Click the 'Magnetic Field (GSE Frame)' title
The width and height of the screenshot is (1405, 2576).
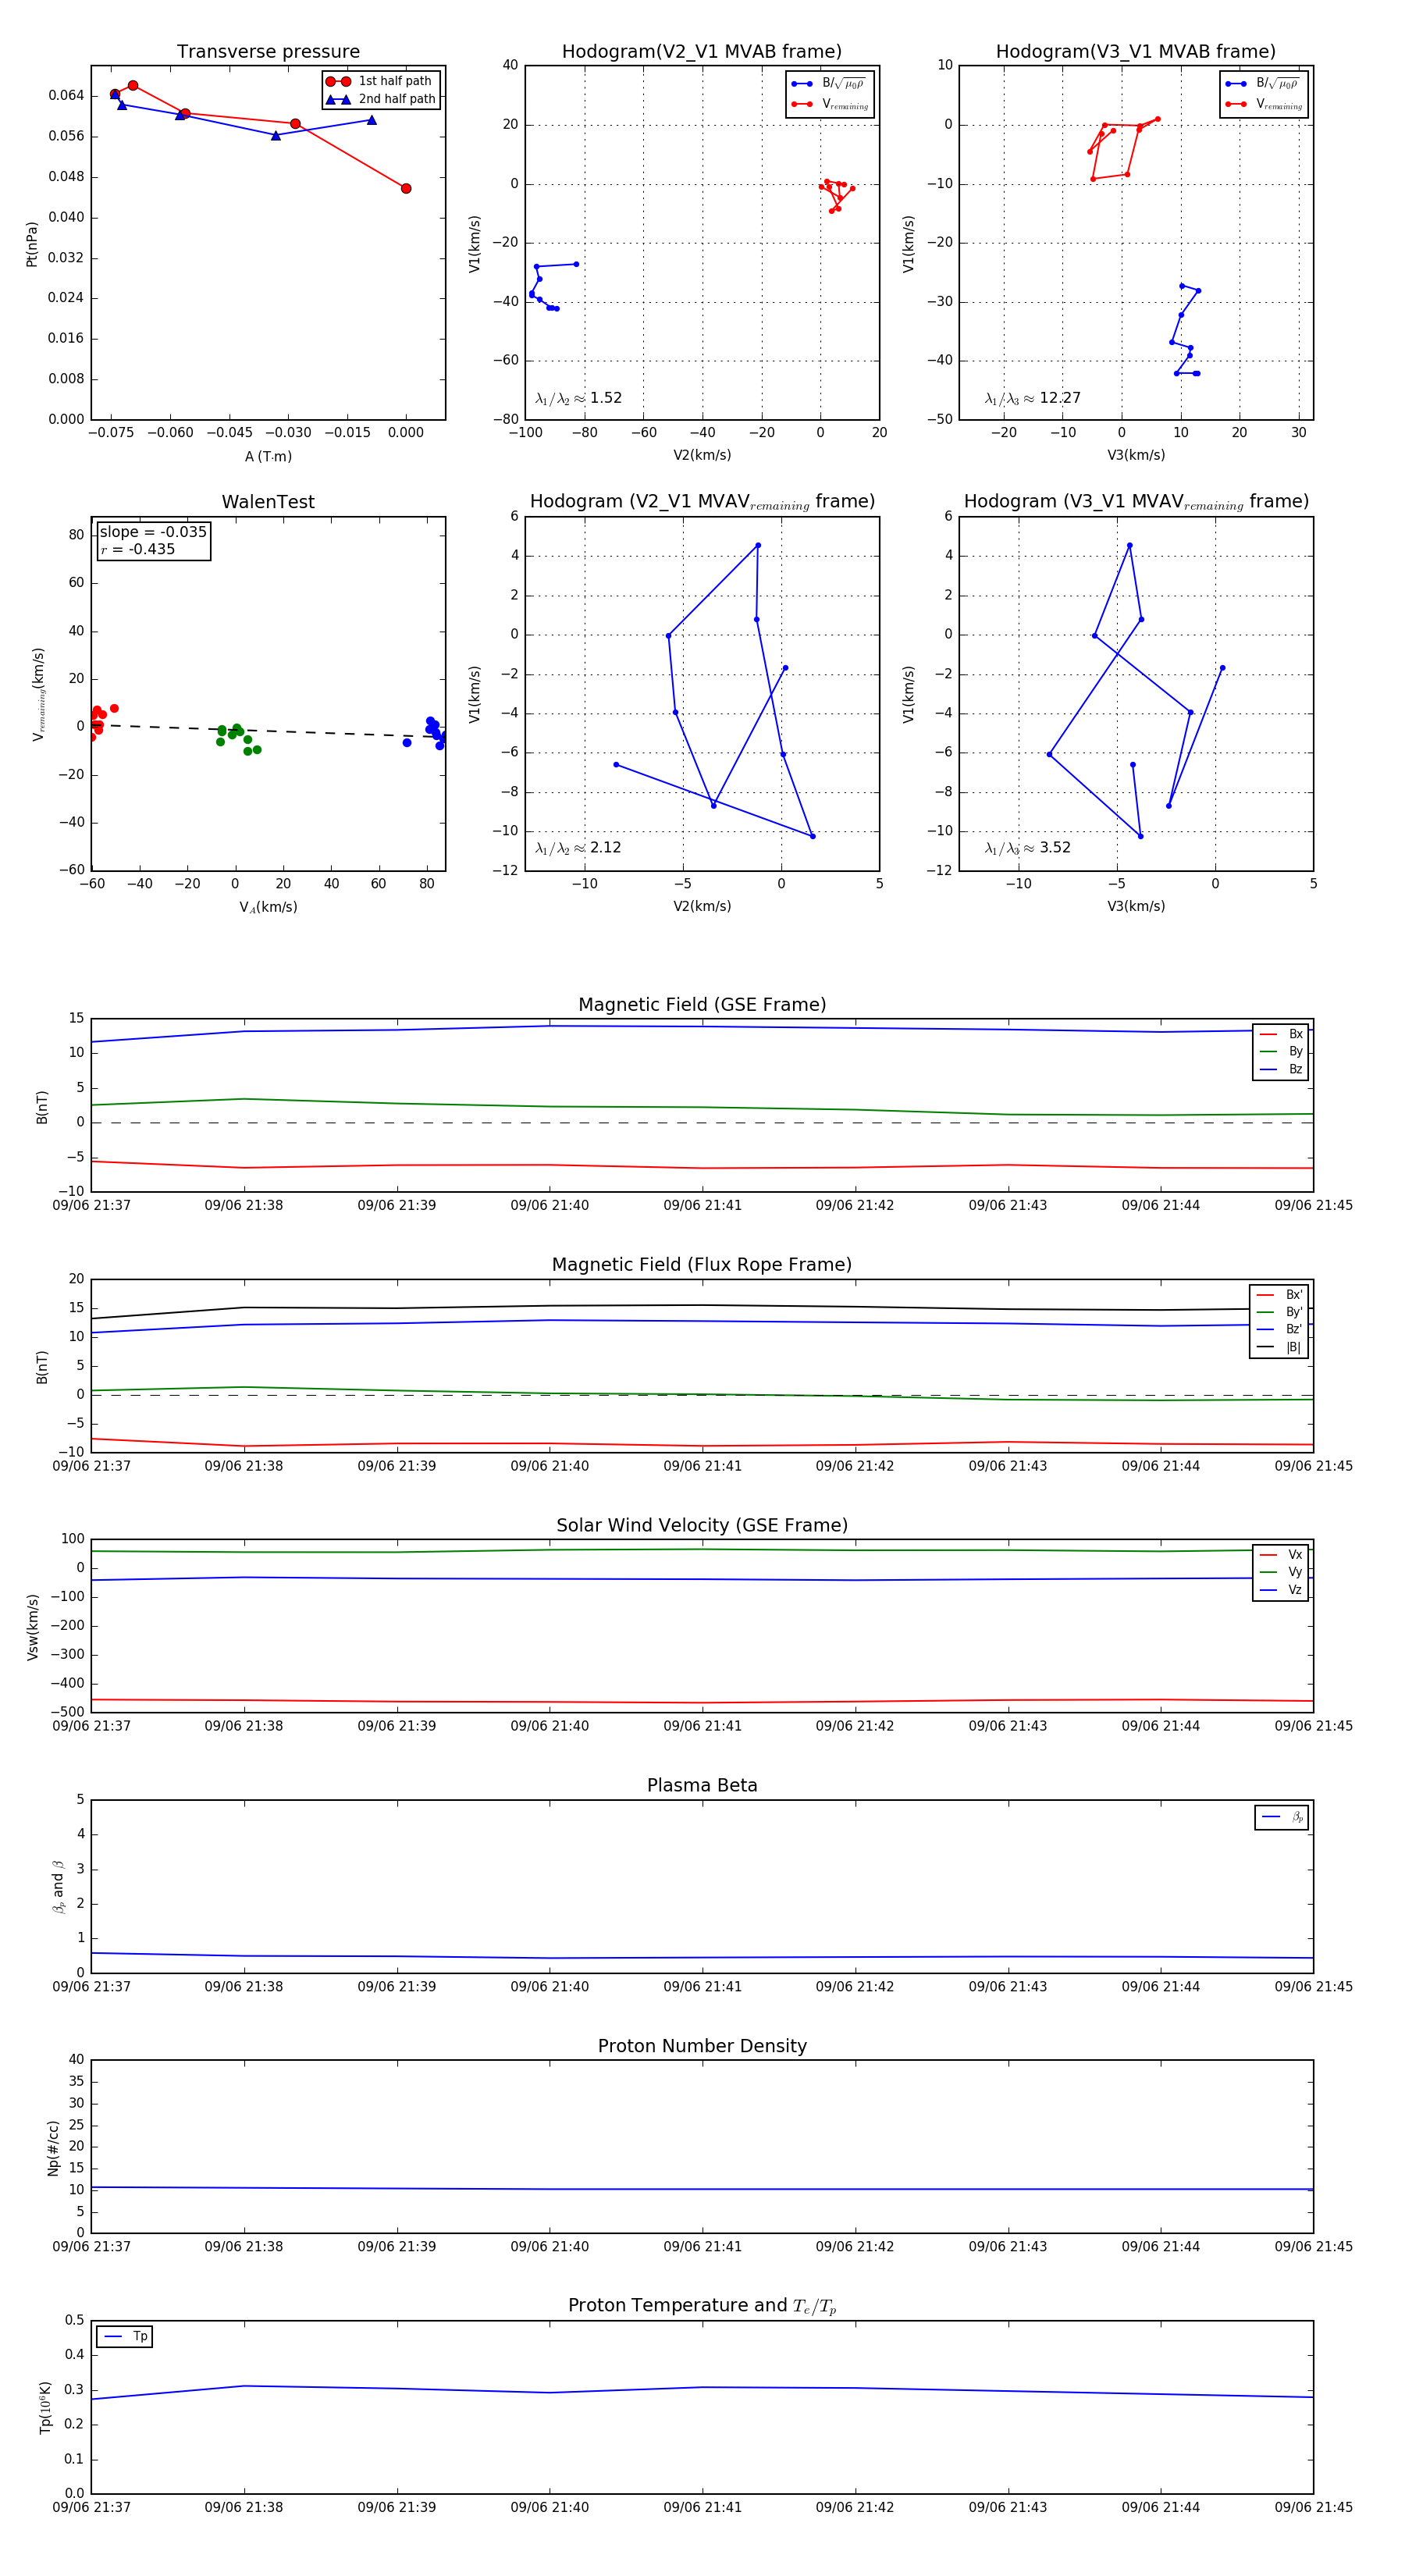tap(702, 1005)
